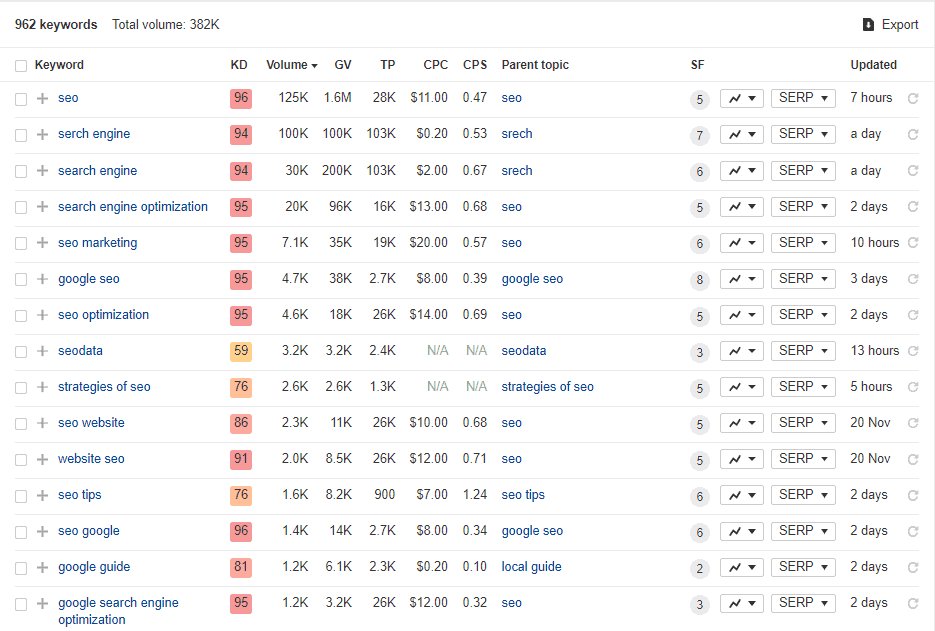Refresh the "seo" row updated 7 hours ago
This screenshot has width=935, height=631.
(x=912, y=98)
